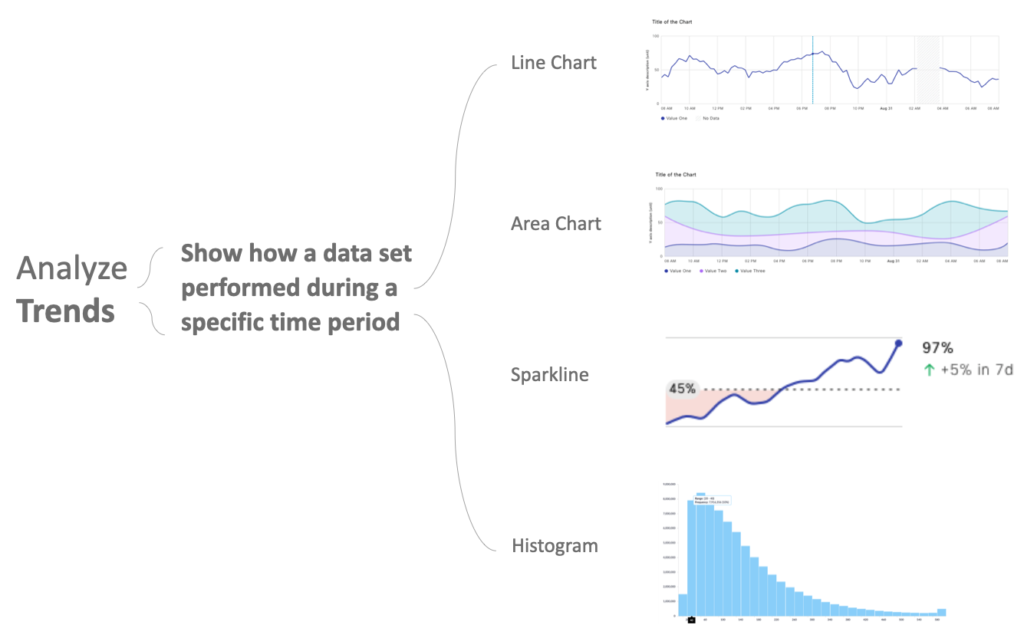Select the Sparkline label

point(549,375)
